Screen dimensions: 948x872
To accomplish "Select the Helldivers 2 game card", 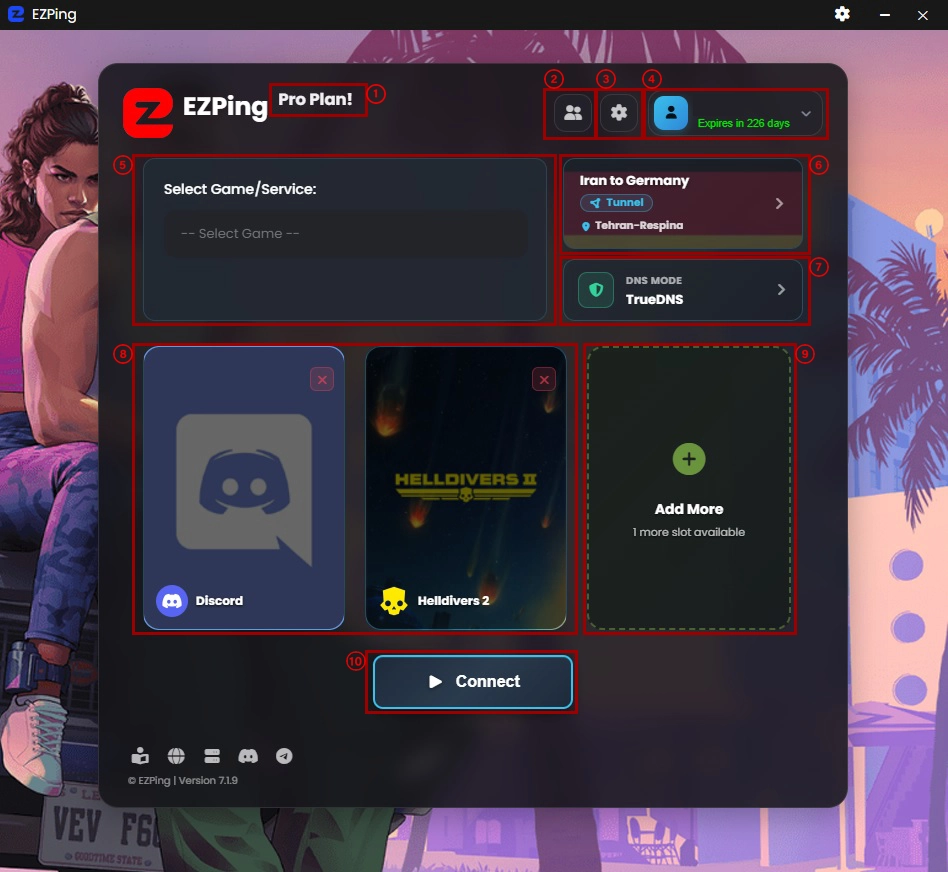I will point(466,488).
